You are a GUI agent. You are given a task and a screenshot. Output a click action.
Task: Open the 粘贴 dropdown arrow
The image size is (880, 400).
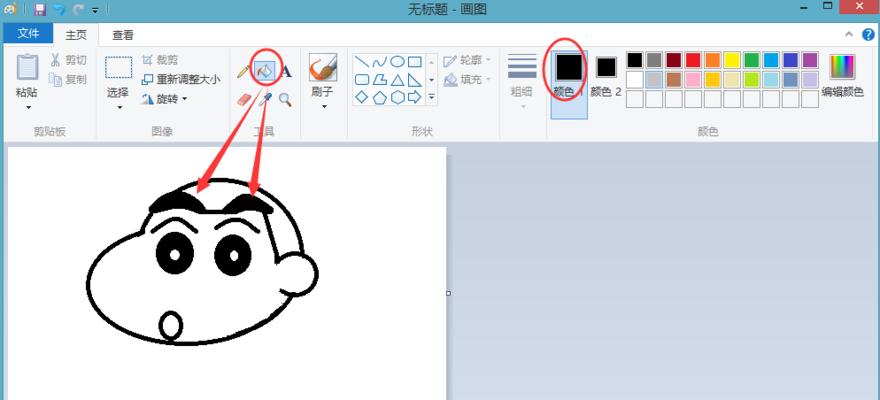(27, 107)
